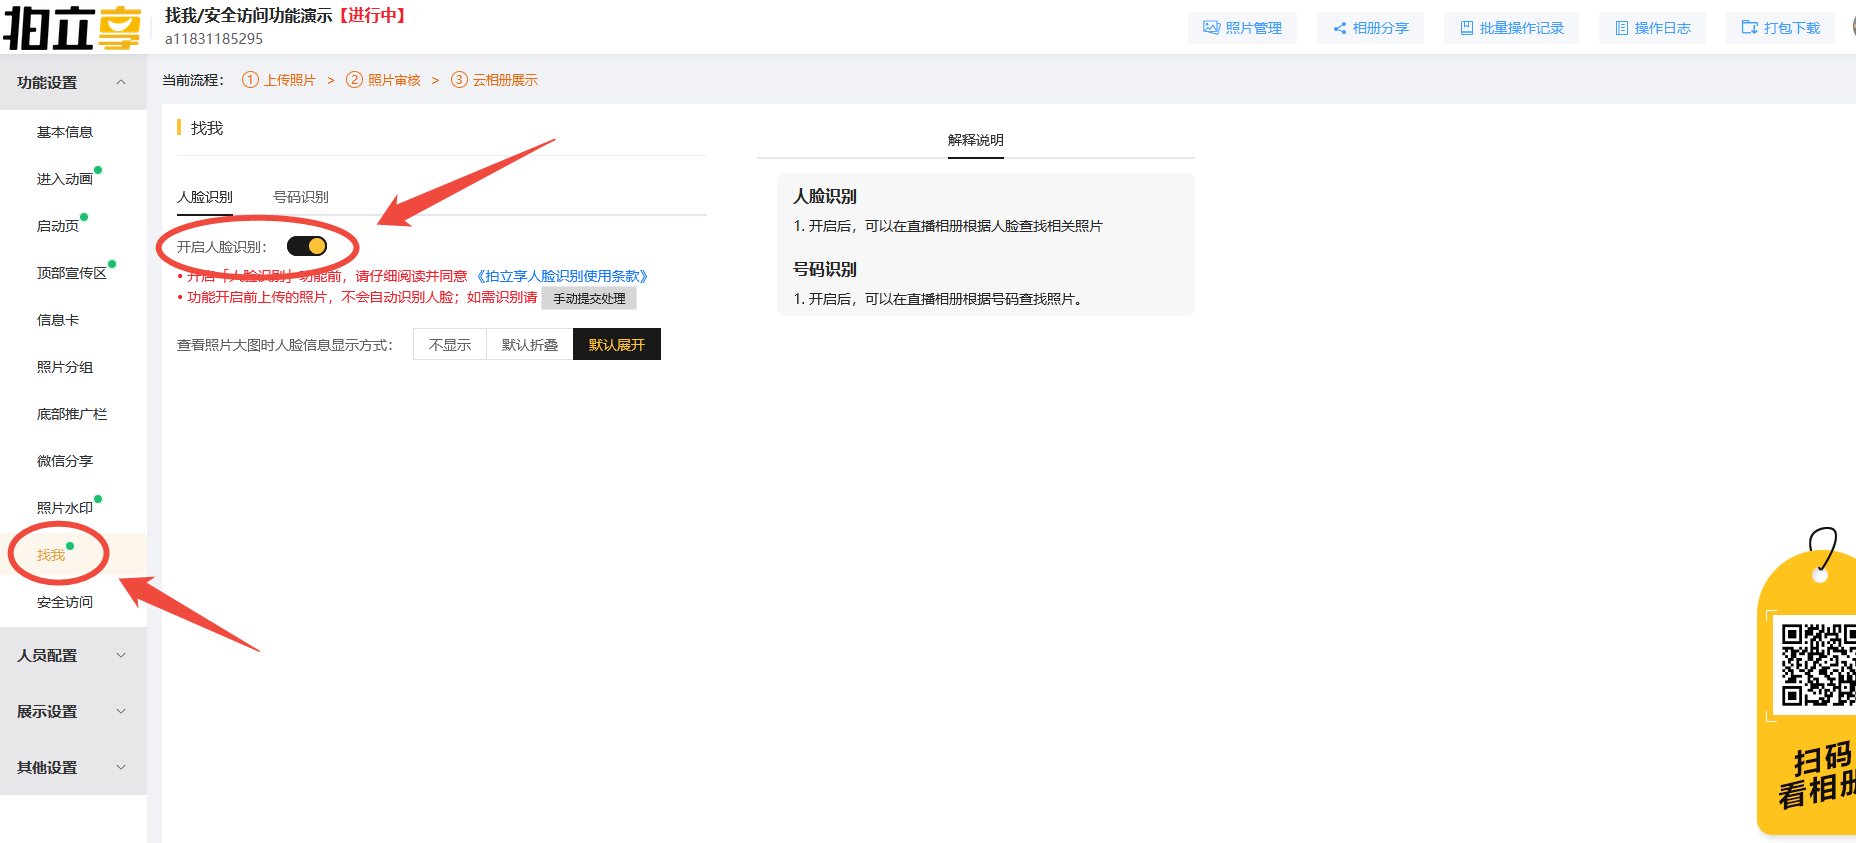Expand the 人员配置 sidebar section

[x=121, y=656]
